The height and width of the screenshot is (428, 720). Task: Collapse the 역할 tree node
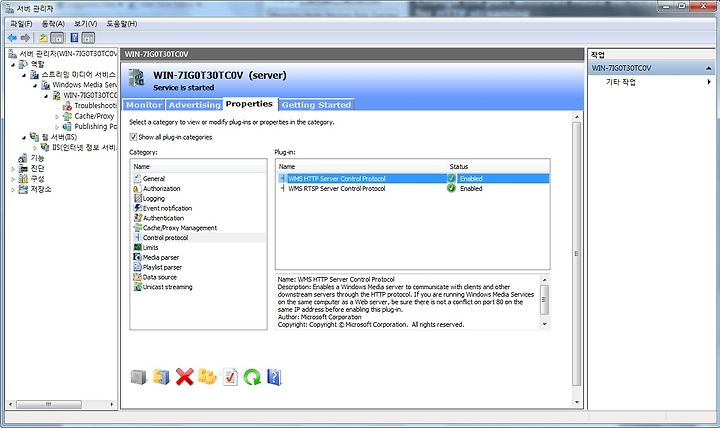tap(13, 65)
